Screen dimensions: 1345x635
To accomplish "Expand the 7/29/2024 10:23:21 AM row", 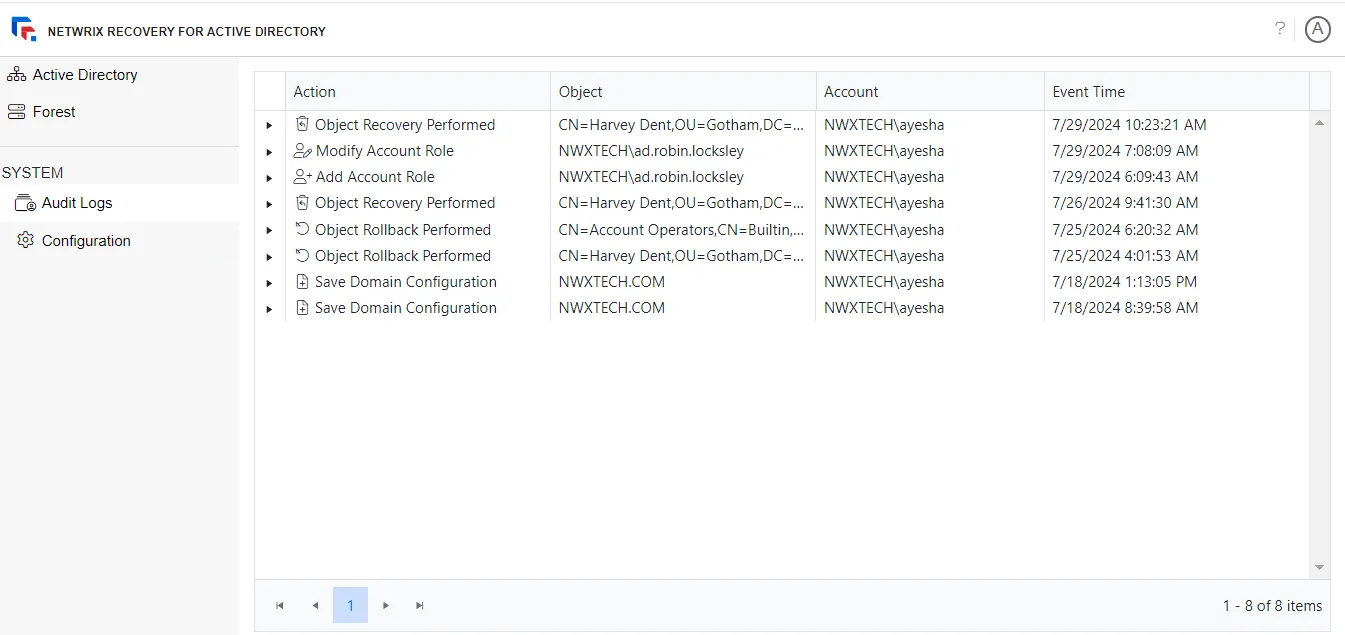I will point(269,125).
